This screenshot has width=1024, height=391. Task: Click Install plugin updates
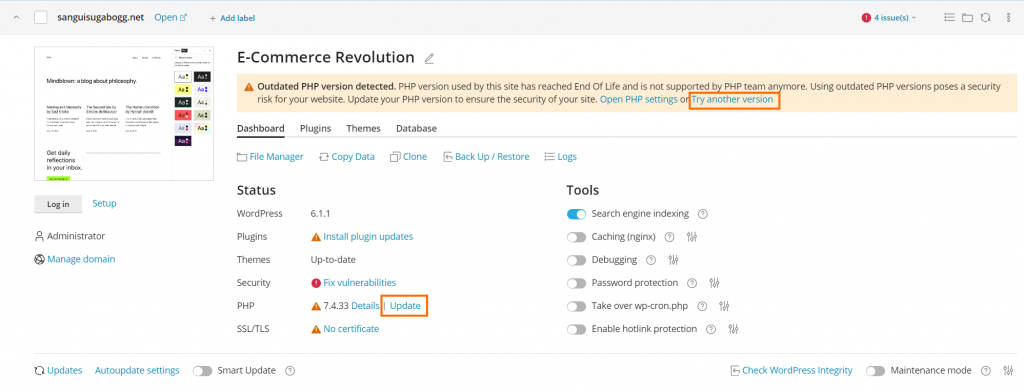tap(368, 236)
